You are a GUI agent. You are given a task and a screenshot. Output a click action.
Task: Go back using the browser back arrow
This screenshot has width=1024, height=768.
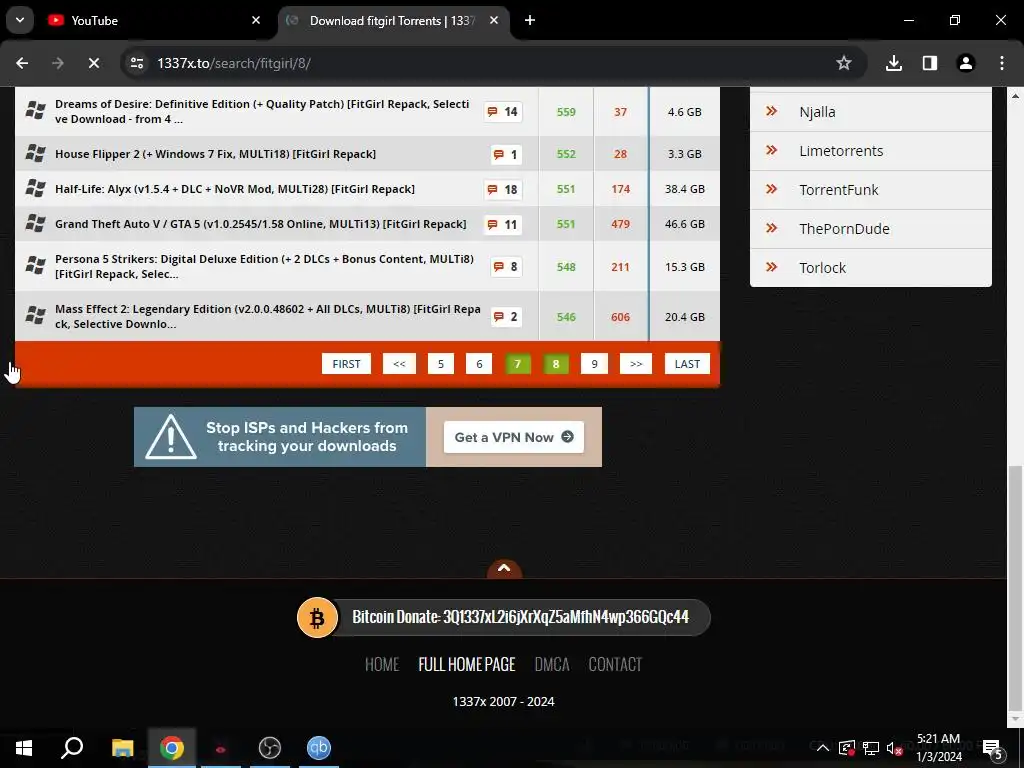(22, 63)
